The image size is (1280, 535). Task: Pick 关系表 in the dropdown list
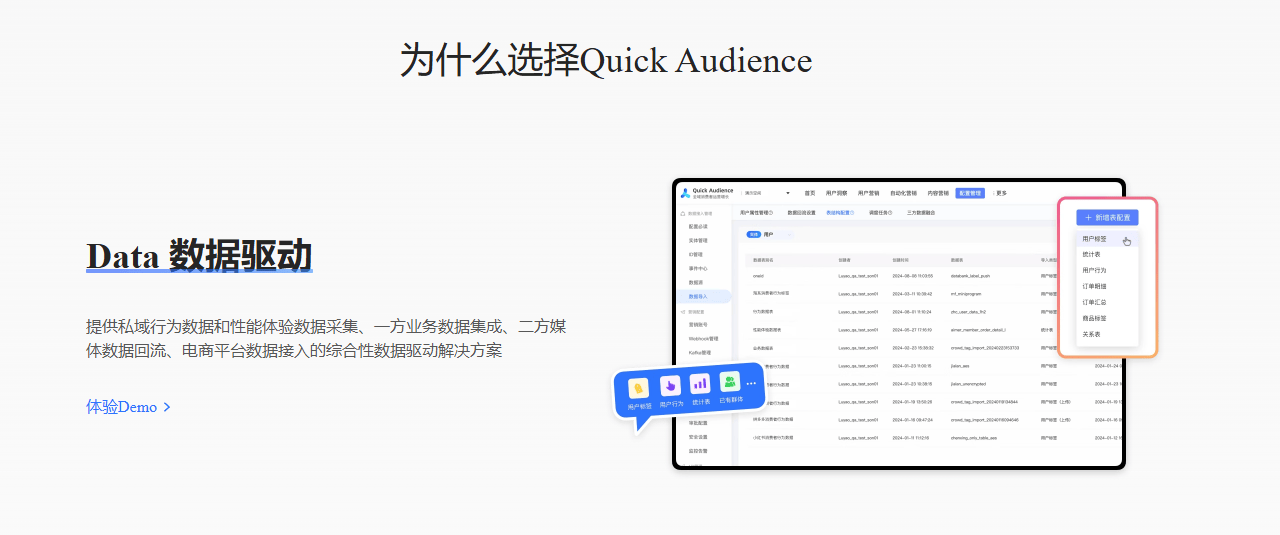(1092, 334)
